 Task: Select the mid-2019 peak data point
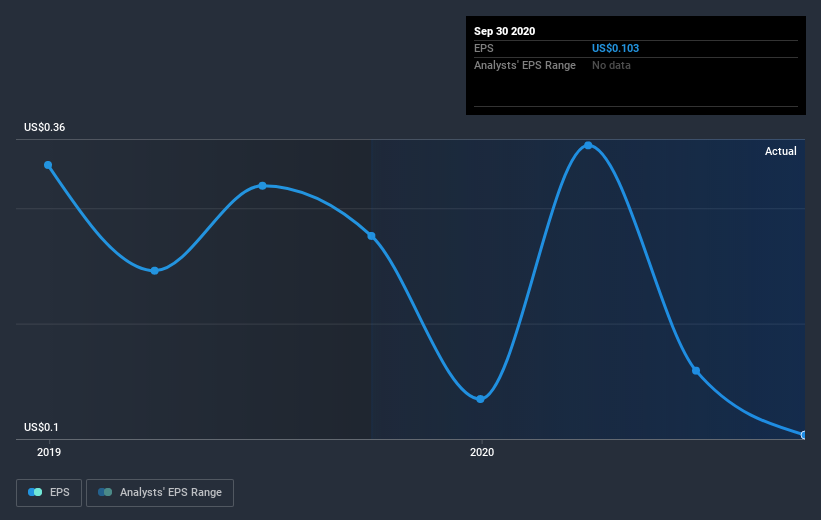point(262,186)
